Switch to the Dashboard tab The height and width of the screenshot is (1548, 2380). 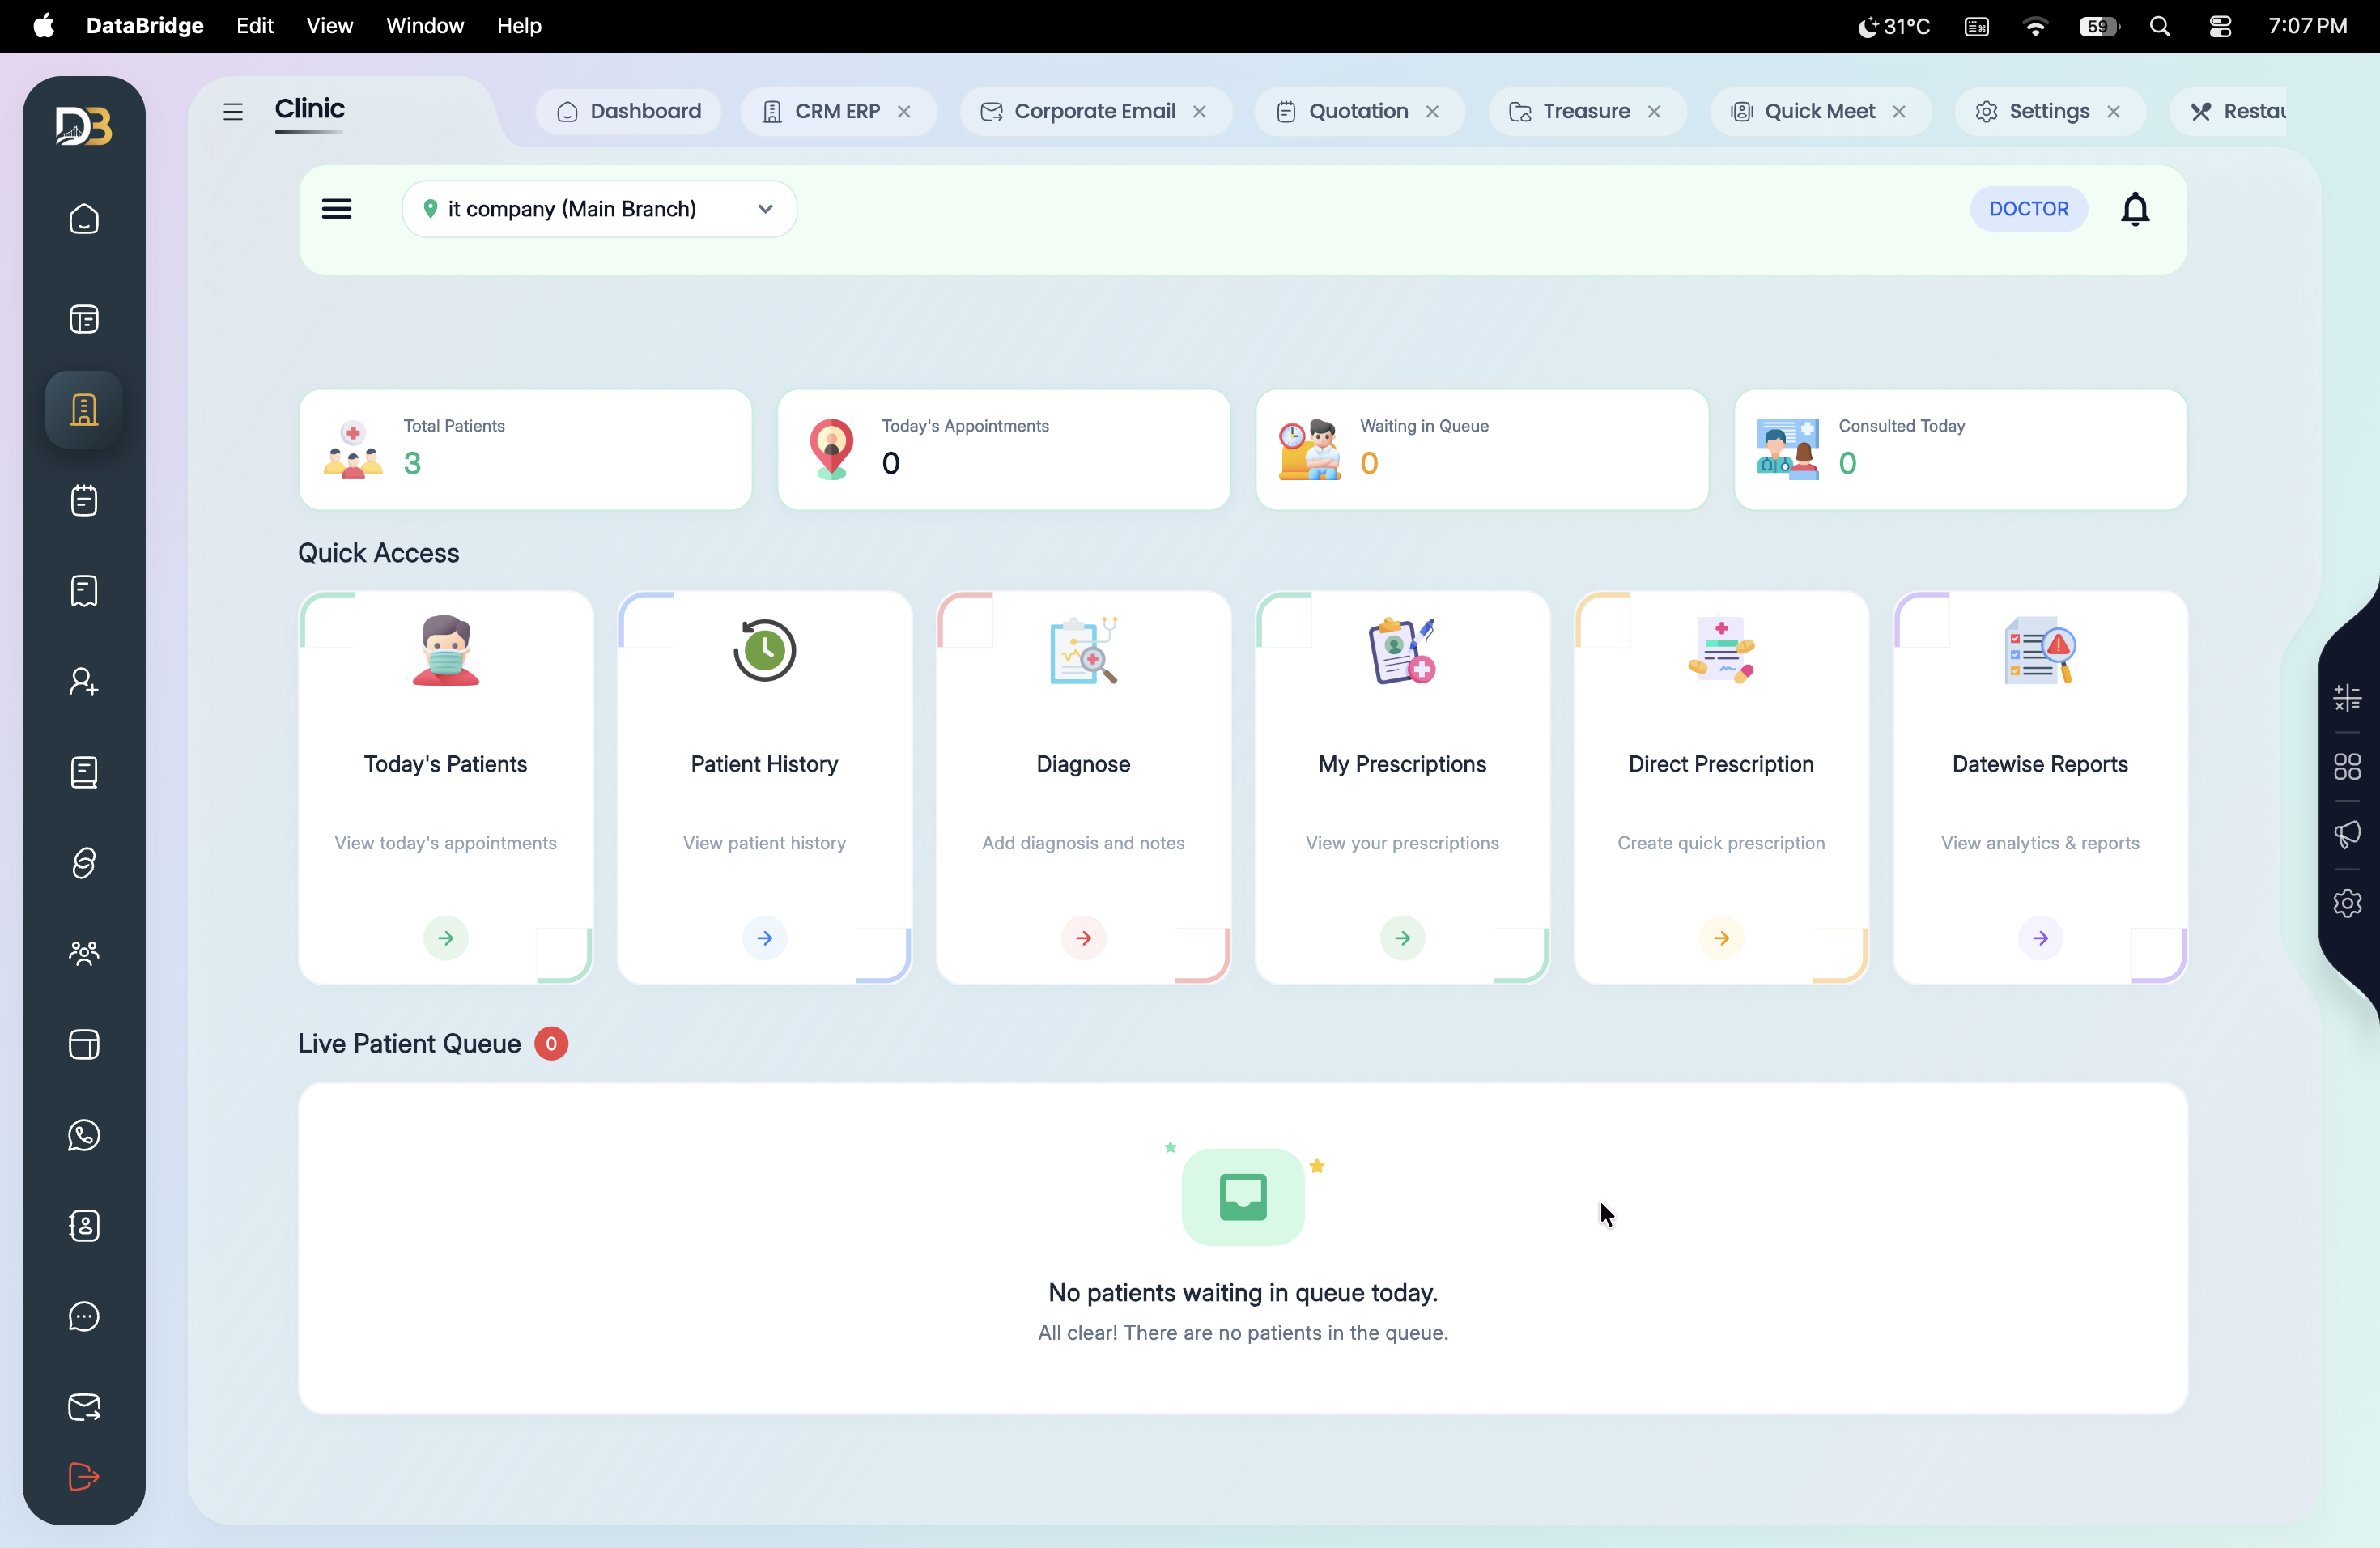pyautogui.click(x=629, y=112)
